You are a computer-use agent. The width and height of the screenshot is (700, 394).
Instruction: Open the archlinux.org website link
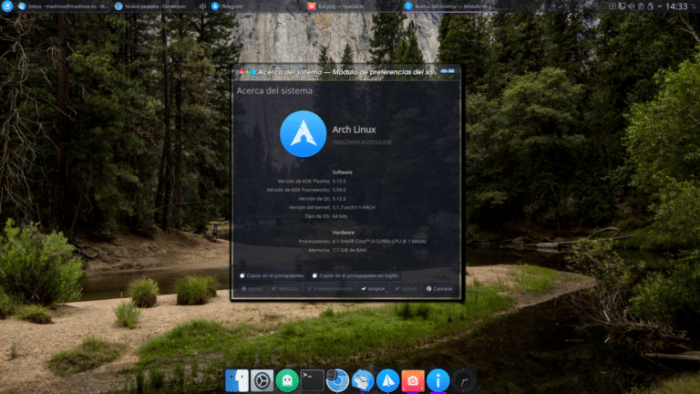(x=362, y=141)
